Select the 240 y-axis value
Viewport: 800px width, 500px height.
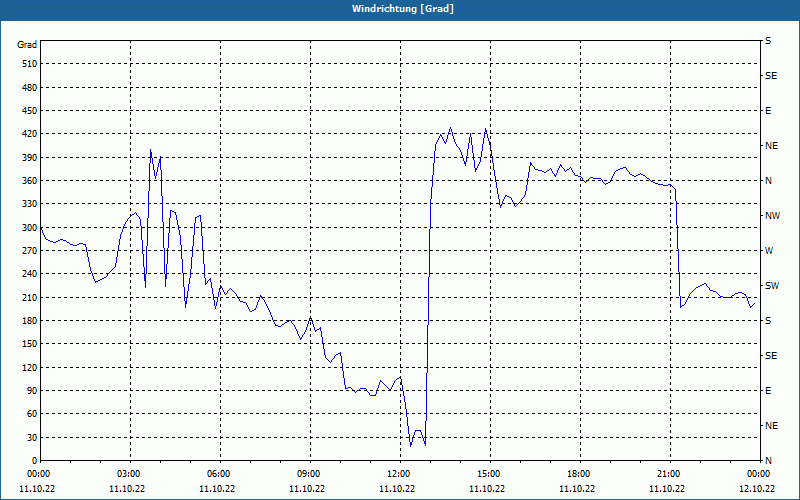(x=30, y=273)
